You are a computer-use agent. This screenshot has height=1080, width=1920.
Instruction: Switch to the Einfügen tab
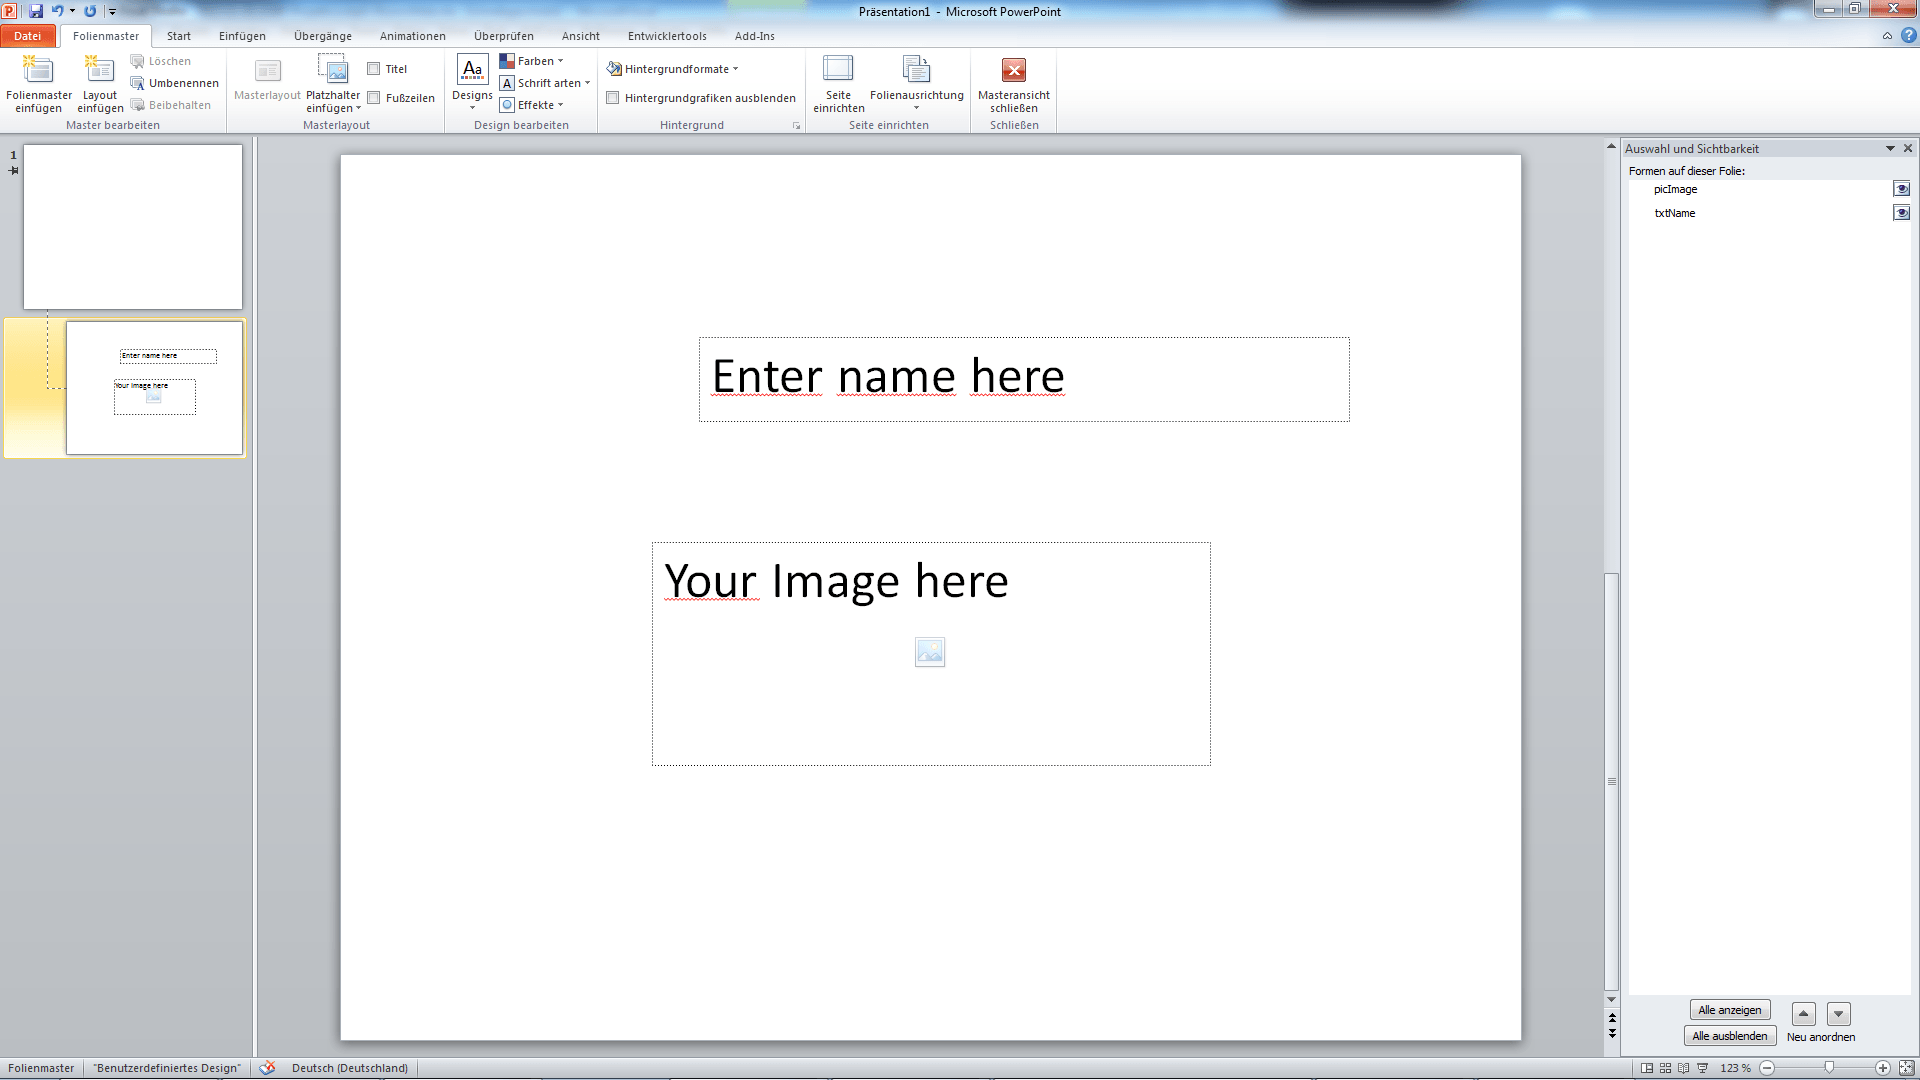pos(242,36)
